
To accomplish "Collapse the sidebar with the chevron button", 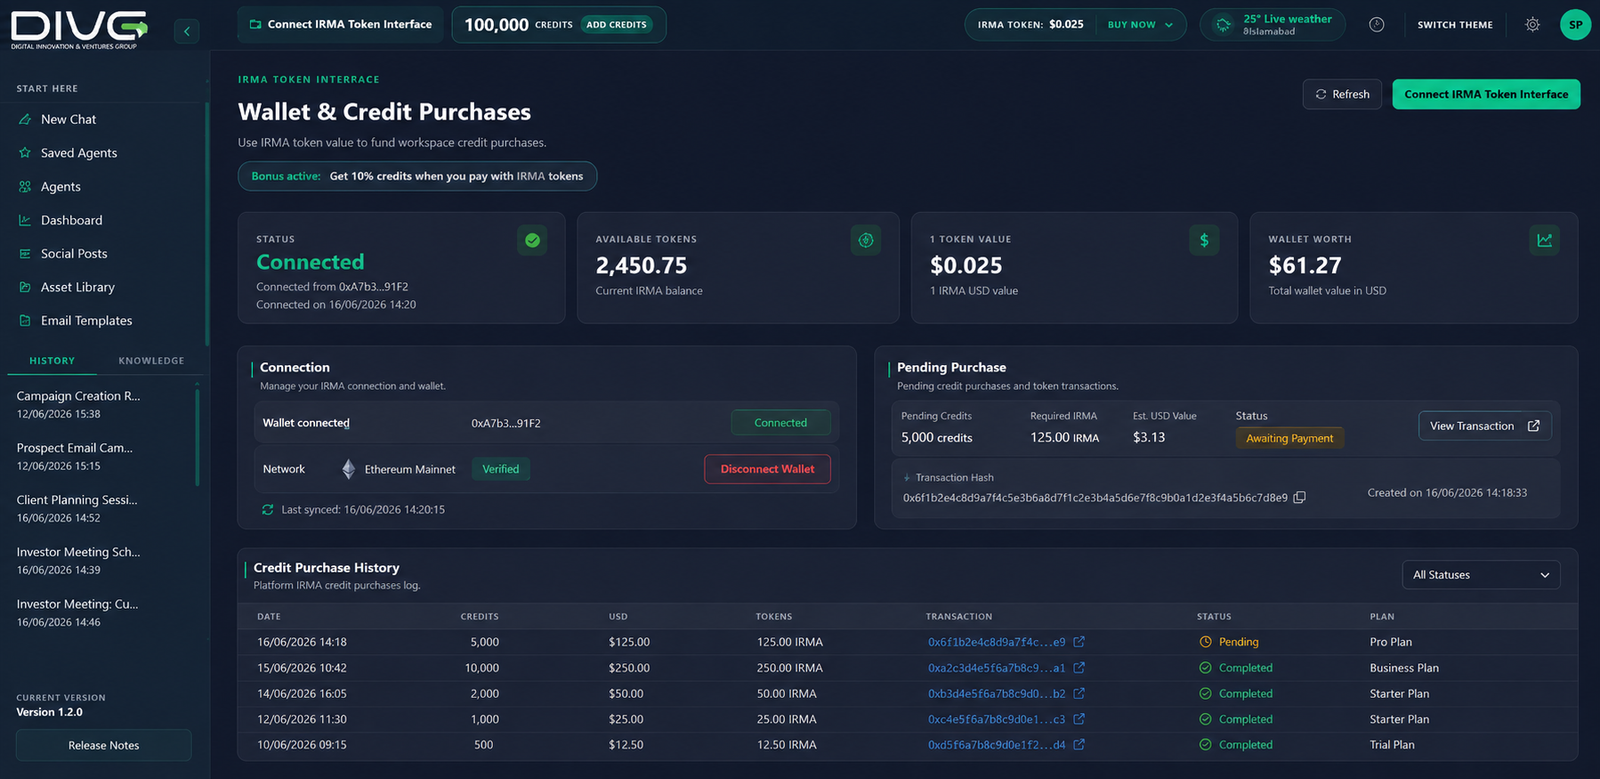I will [186, 31].
